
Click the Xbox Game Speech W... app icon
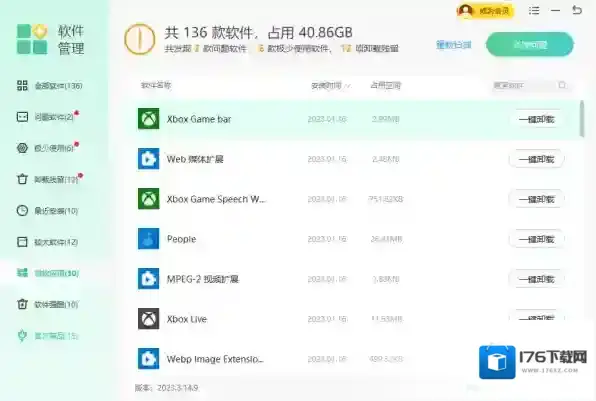click(148, 199)
